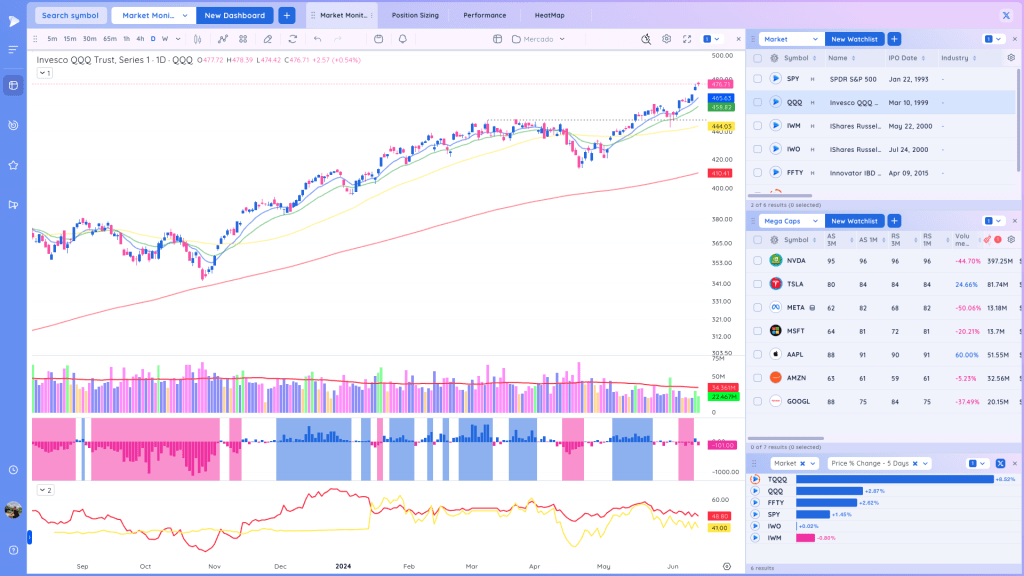Open chart settings gear icon

666,39
